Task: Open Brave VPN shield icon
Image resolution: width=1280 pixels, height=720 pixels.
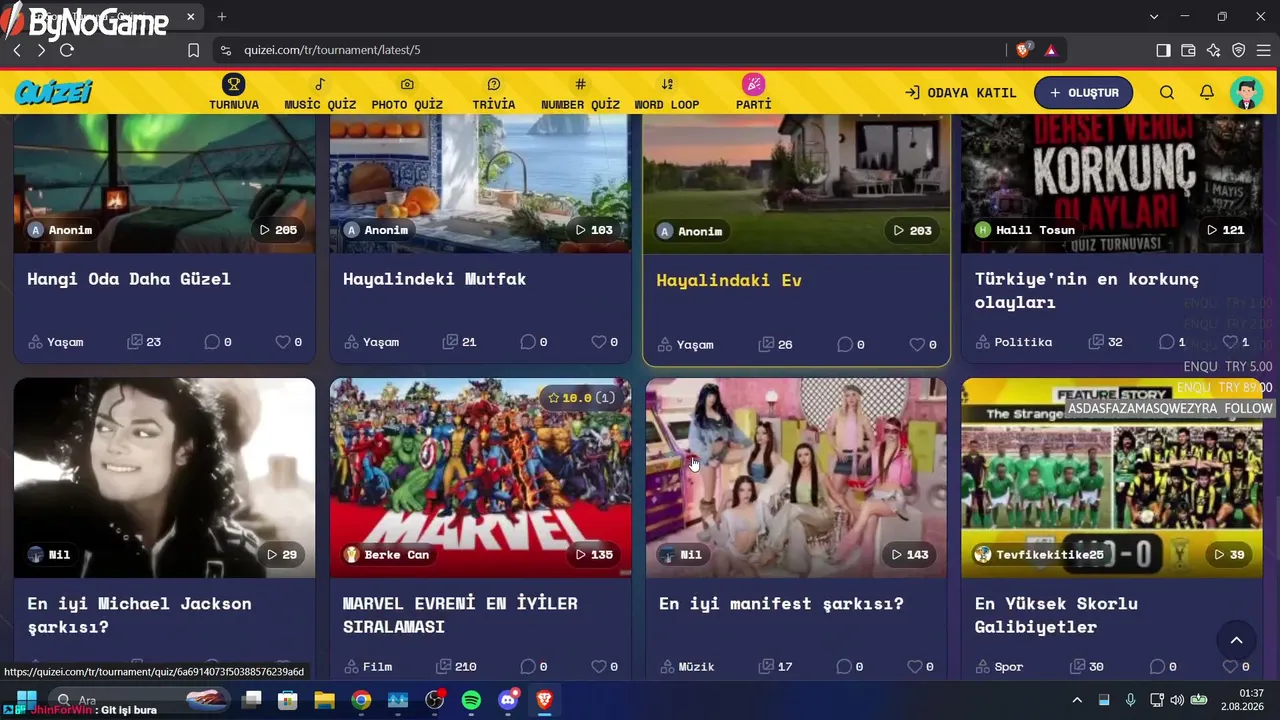Action: click(x=1238, y=50)
